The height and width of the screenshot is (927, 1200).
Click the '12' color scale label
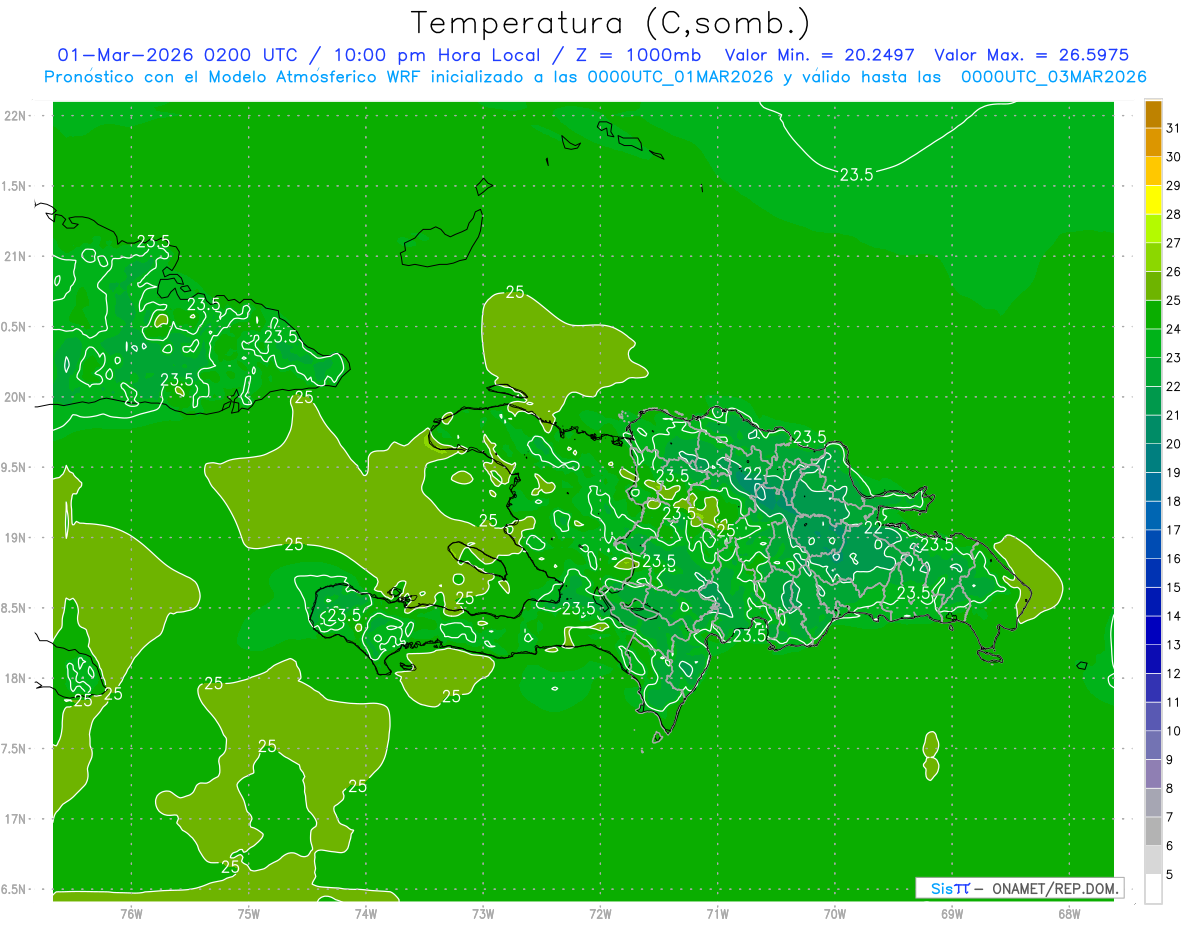pyautogui.click(x=1174, y=674)
